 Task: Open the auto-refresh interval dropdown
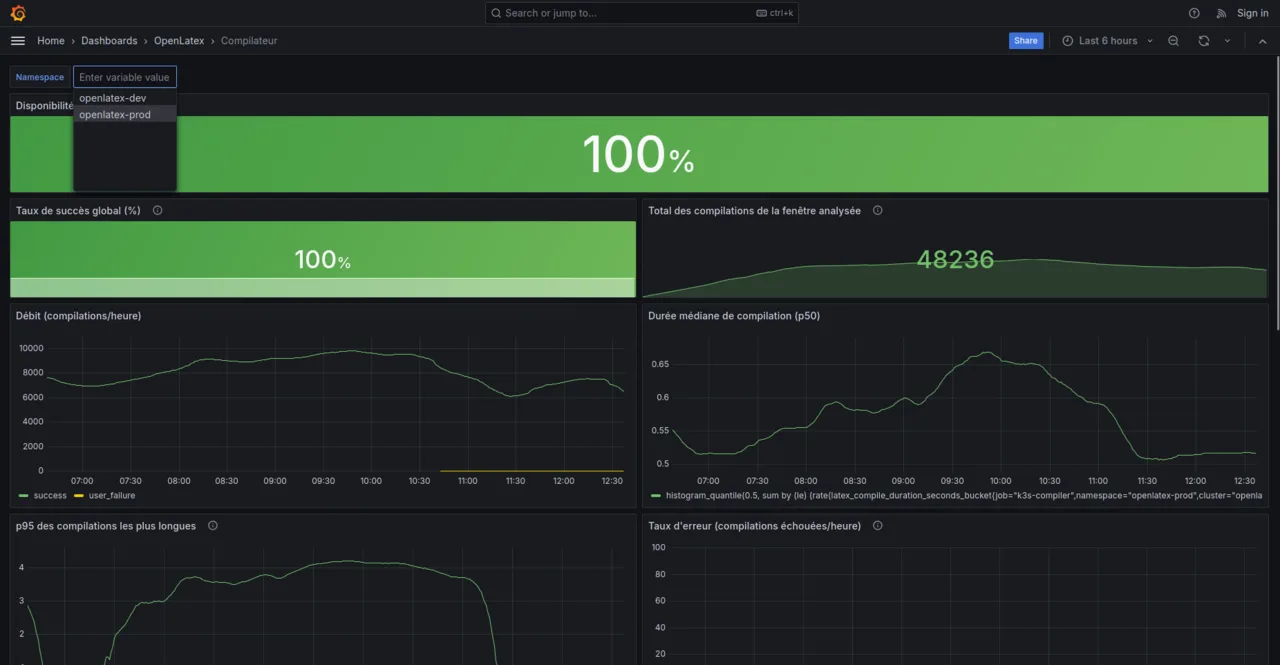pos(1228,41)
